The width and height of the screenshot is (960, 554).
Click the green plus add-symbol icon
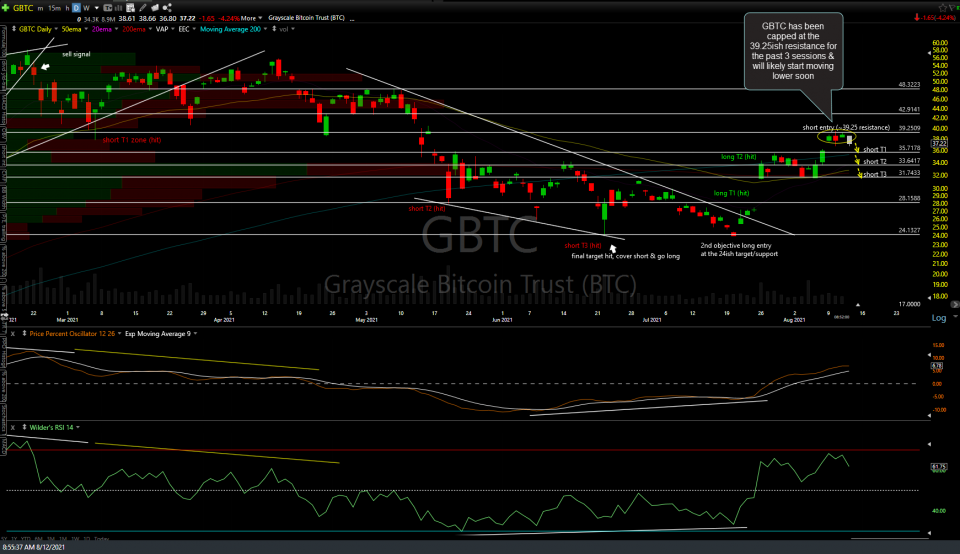6,8
